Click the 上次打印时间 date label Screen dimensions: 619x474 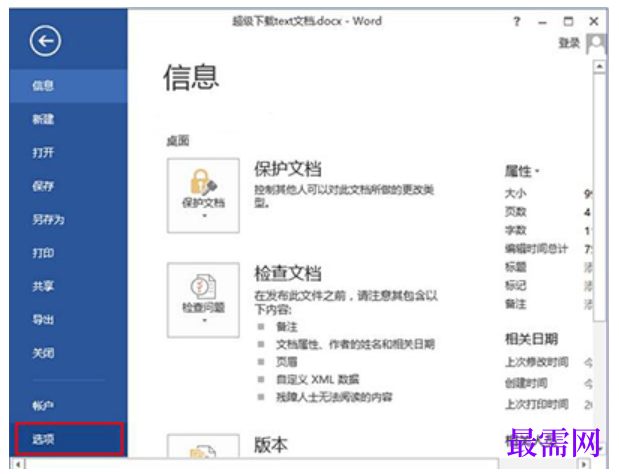[x=537, y=404]
